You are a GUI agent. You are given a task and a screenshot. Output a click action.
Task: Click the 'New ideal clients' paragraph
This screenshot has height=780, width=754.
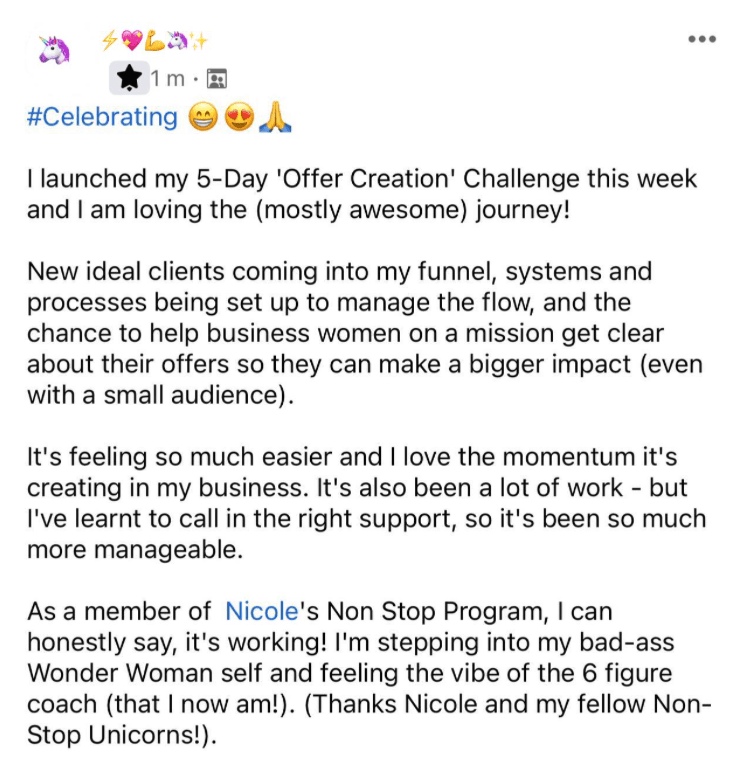tap(365, 333)
